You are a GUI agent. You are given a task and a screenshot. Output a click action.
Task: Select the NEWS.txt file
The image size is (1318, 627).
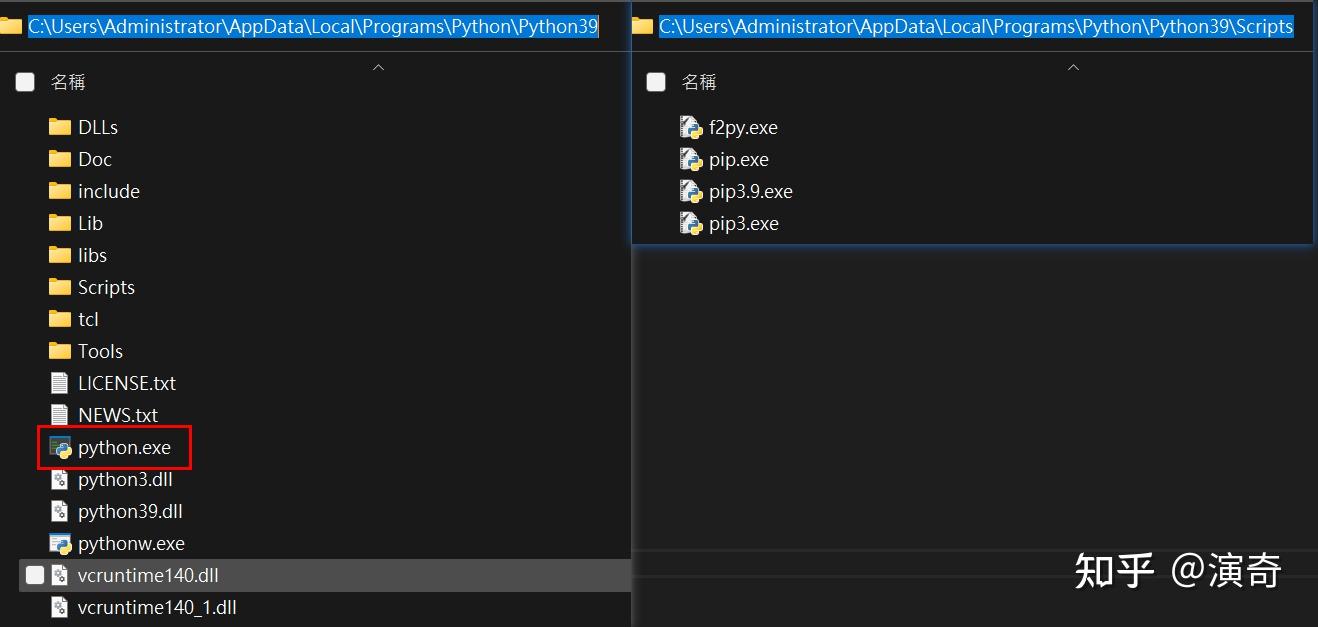pos(104,415)
